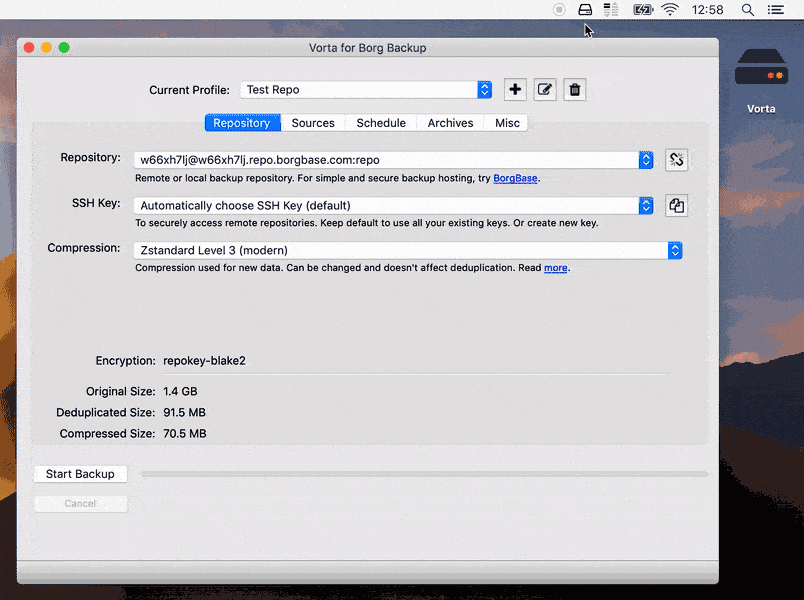Image resolution: width=804 pixels, height=600 pixels.
Task: Go to the Archives tab
Action: 450,123
